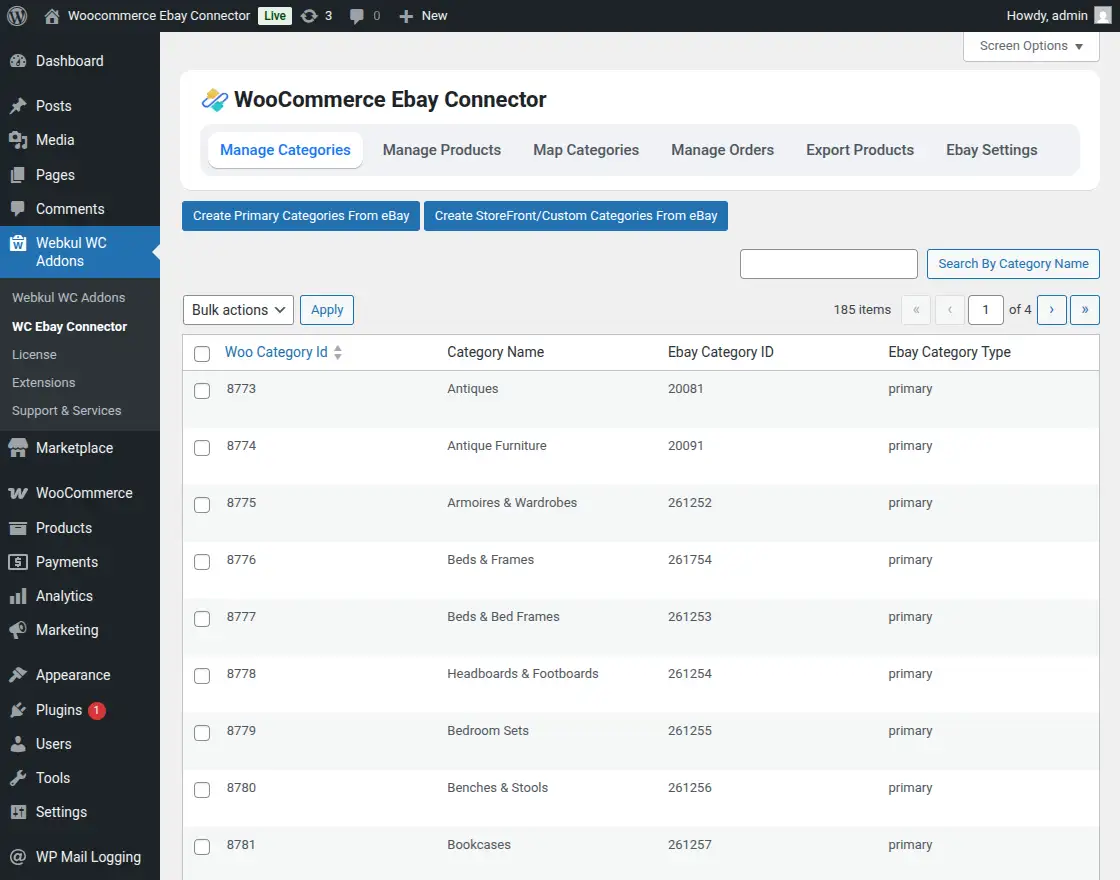Image resolution: width=1120 pixels, height=880 pixels.
Task: Click the Comments bubble sidebar icon
Action: 18,209
